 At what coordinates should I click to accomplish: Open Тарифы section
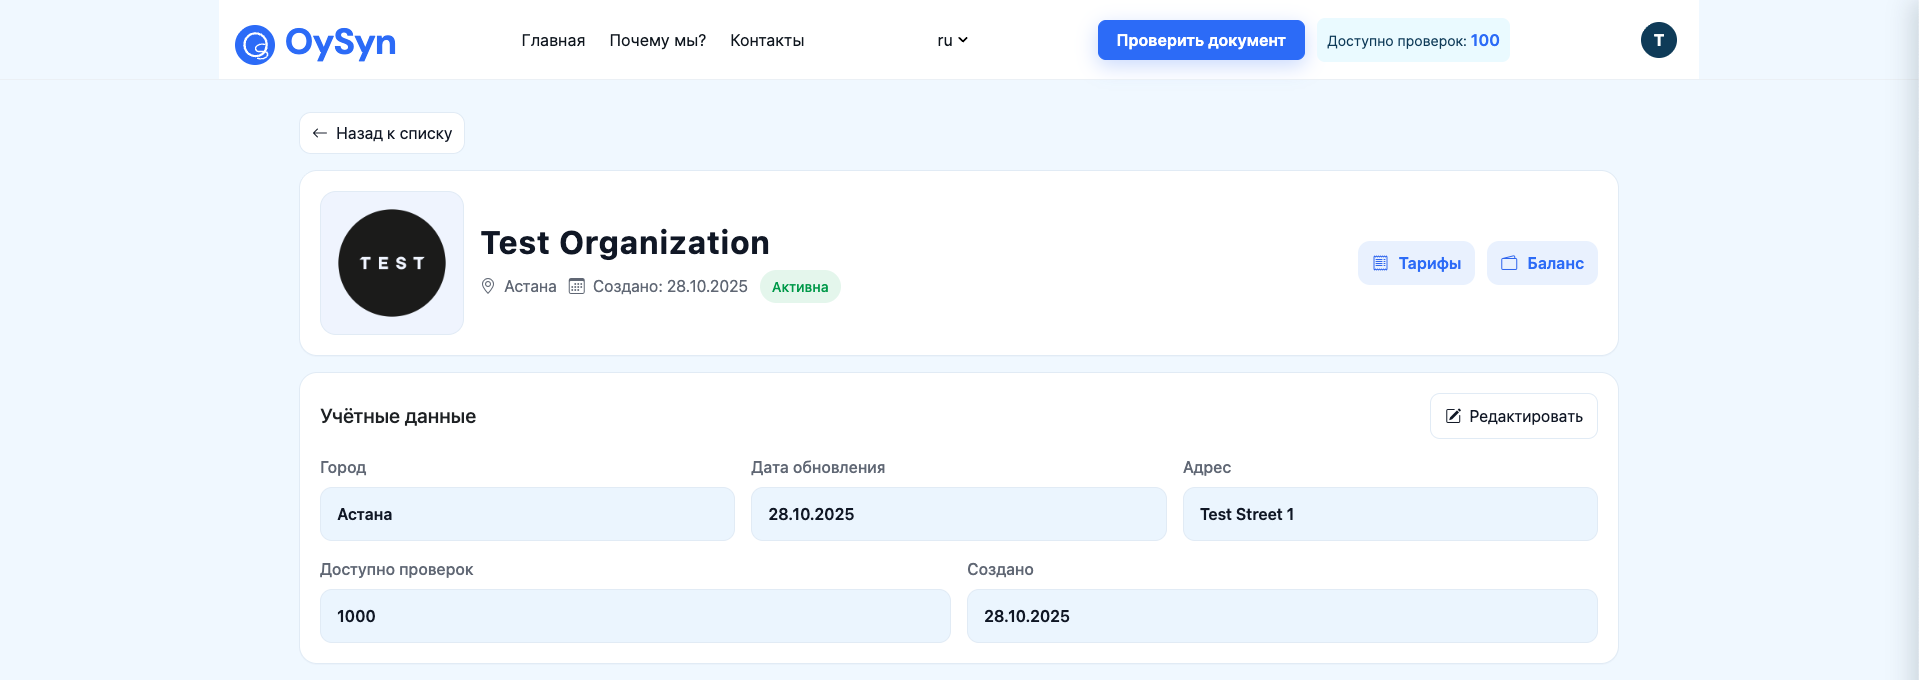click(1416, 263)
